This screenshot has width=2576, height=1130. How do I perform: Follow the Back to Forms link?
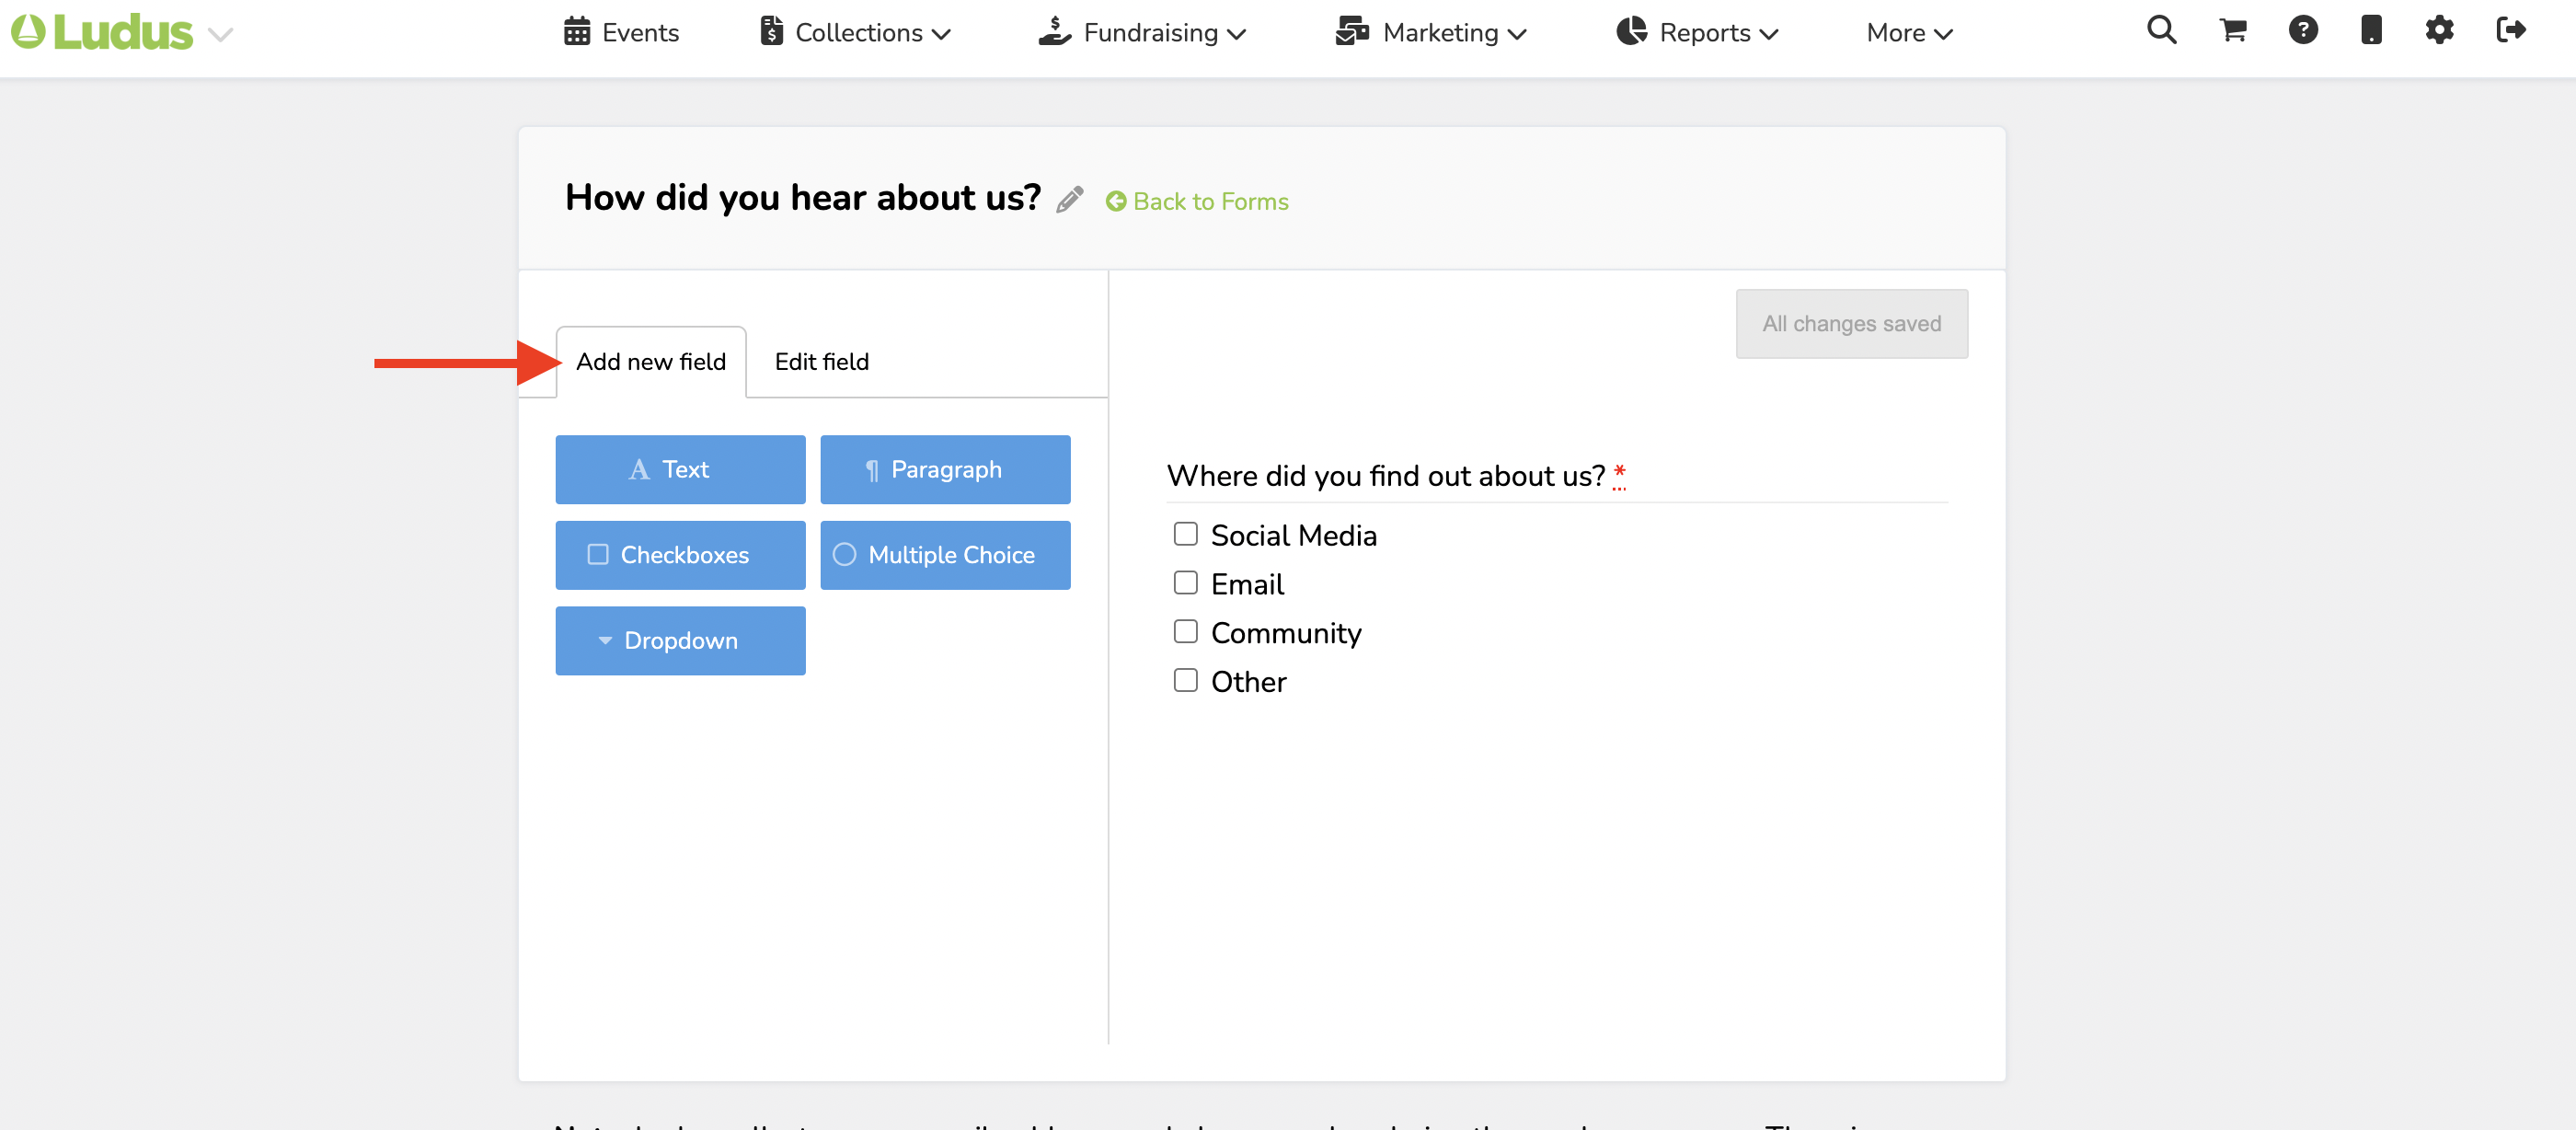pyautogui.click(x=1197, y=202)
